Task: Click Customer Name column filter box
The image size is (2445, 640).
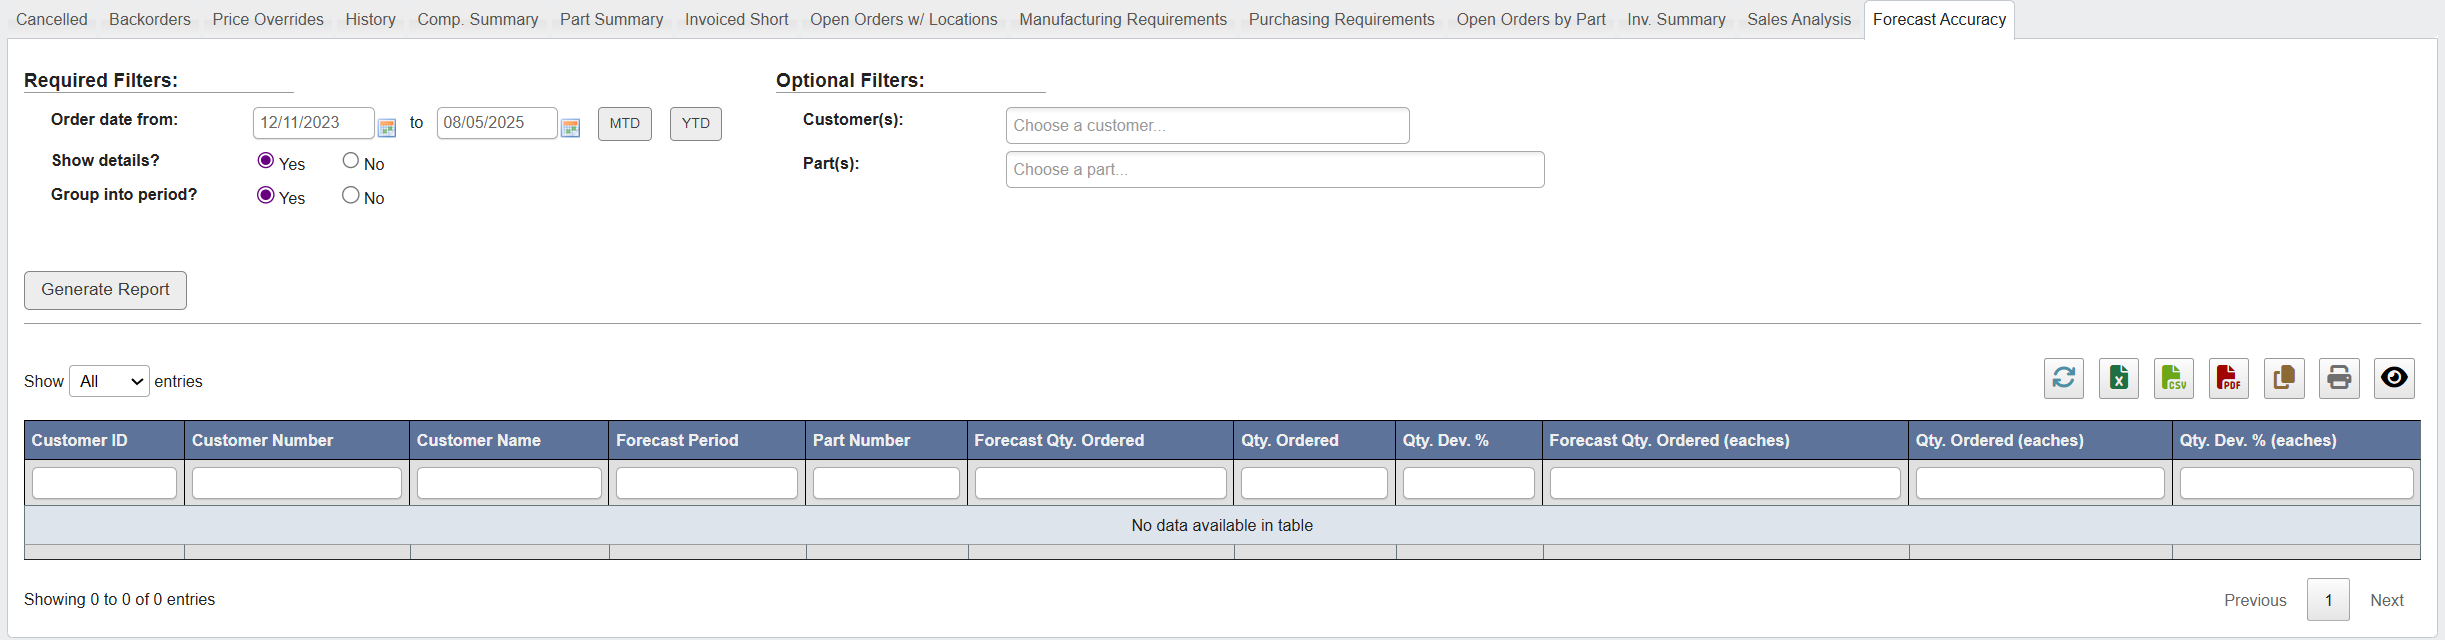Action: [x=509, y=483]
